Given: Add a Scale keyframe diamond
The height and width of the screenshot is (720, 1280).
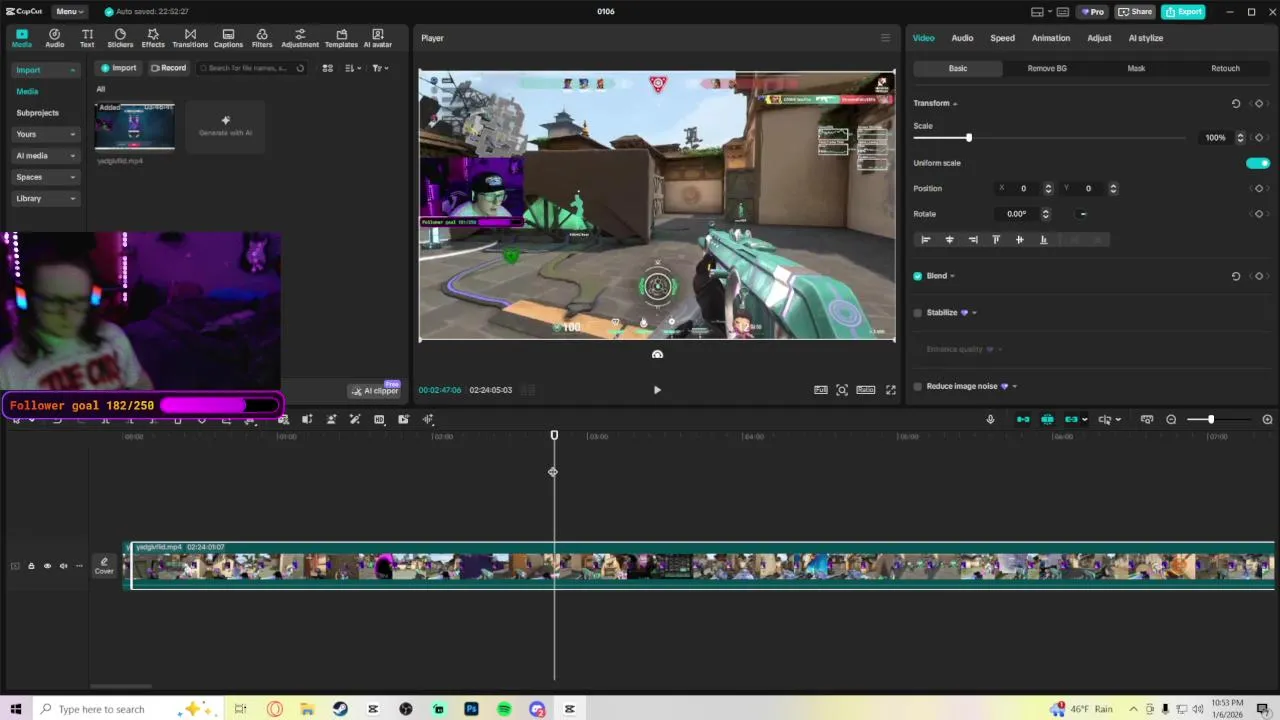Looking at the screenshot, I should point(1259,138).
